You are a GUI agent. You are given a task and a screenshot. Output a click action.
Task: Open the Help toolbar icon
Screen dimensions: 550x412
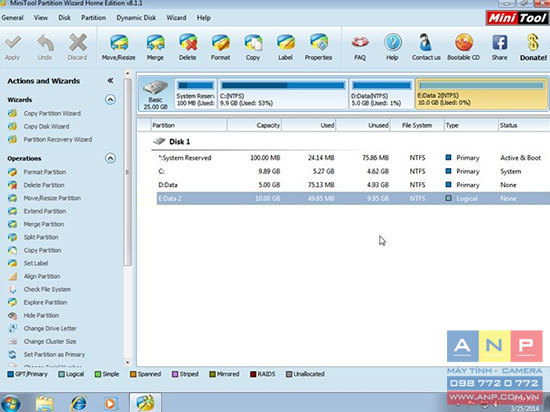[x=393, y=43]
